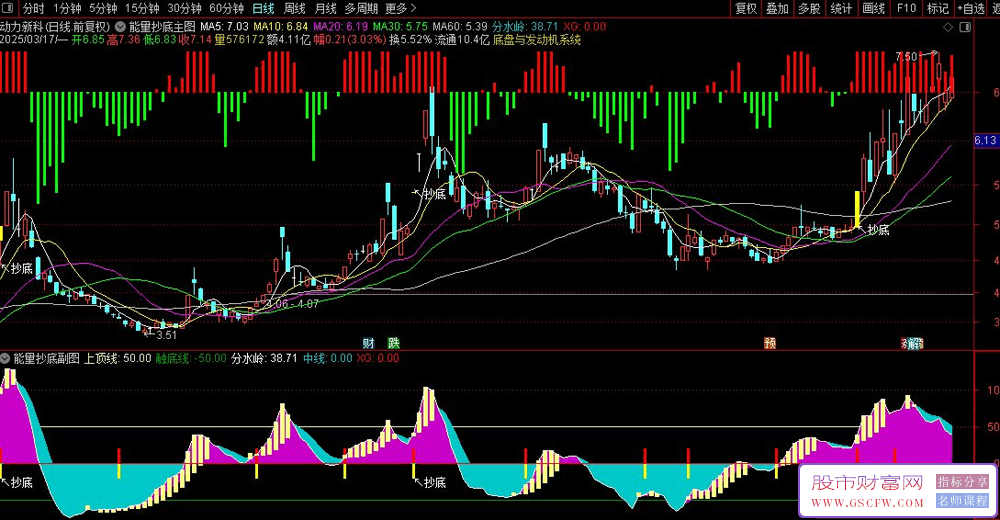Select the 日线 daily tab

pyautogui.click(x=263, y=8)
